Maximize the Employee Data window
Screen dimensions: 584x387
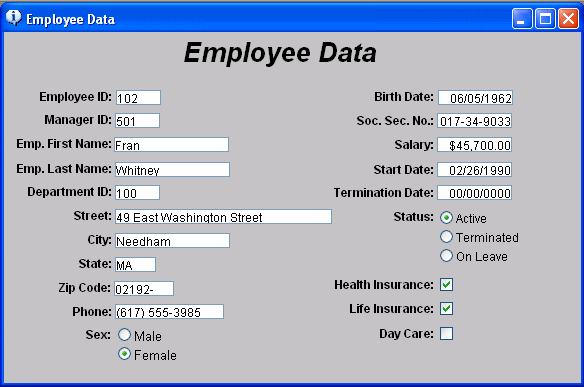click(545, 18)
